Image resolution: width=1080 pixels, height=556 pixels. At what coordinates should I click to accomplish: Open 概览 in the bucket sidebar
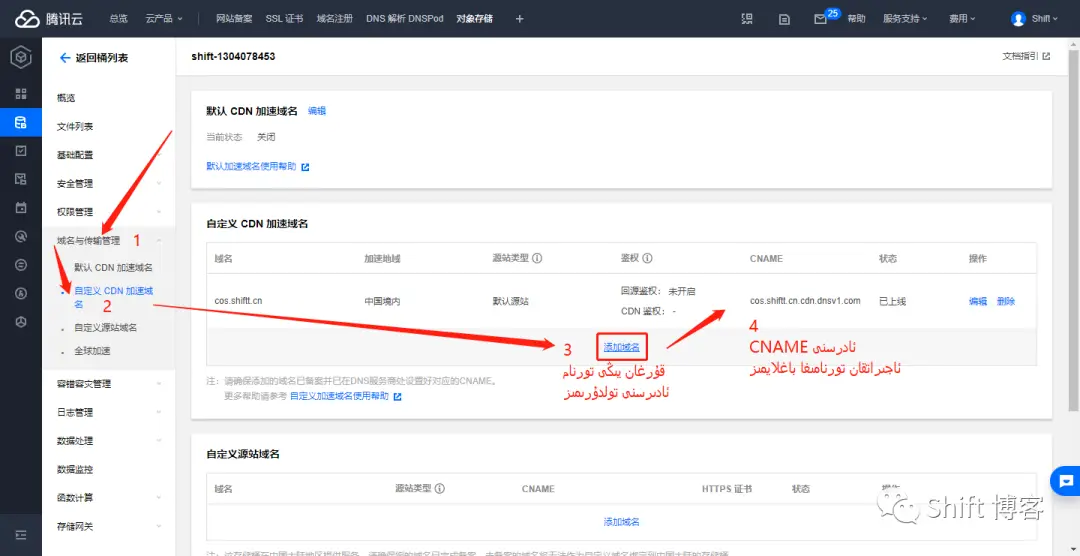click(66, 99)
